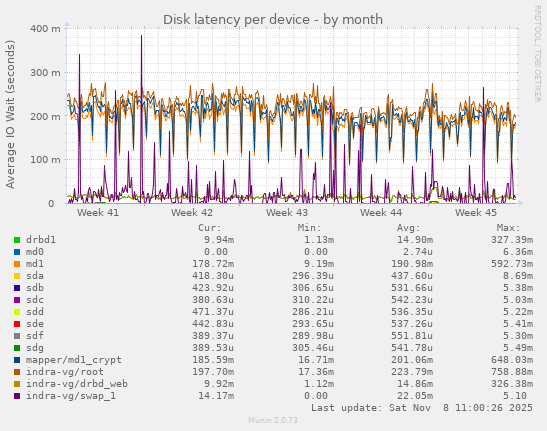Click the md1 orange legend swatch
The height and width of the screenshot is (431, 547).
click(17, 264)
